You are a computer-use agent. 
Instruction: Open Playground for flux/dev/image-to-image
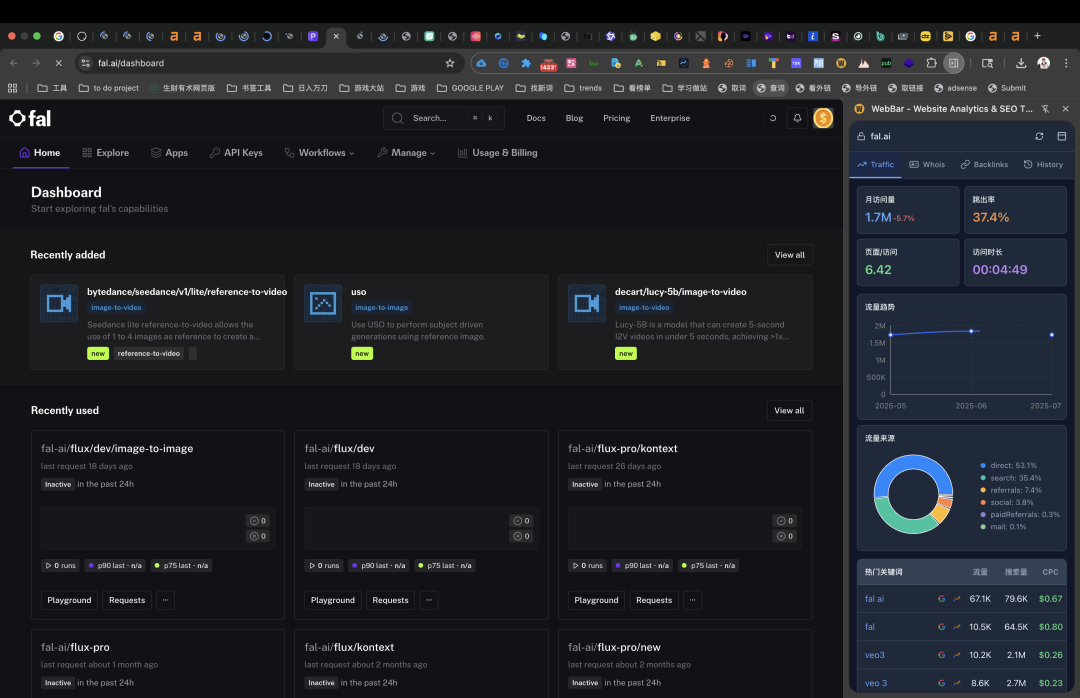tap(69, 600)
